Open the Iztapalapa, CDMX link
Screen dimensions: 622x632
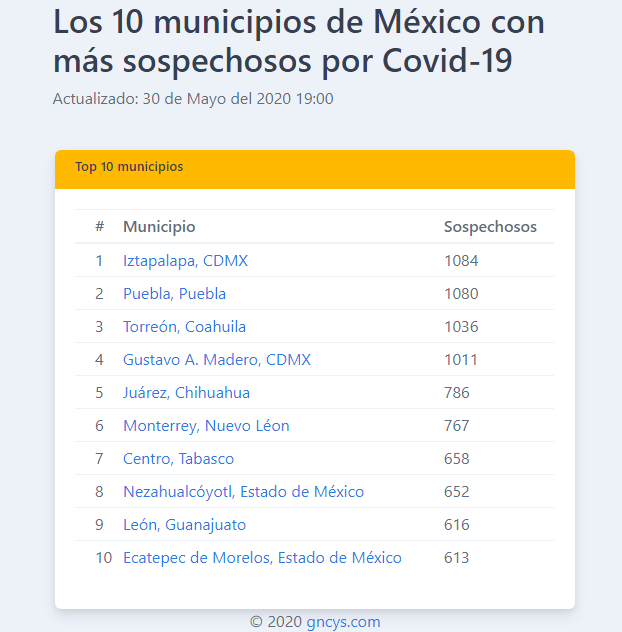click(185, 261)
